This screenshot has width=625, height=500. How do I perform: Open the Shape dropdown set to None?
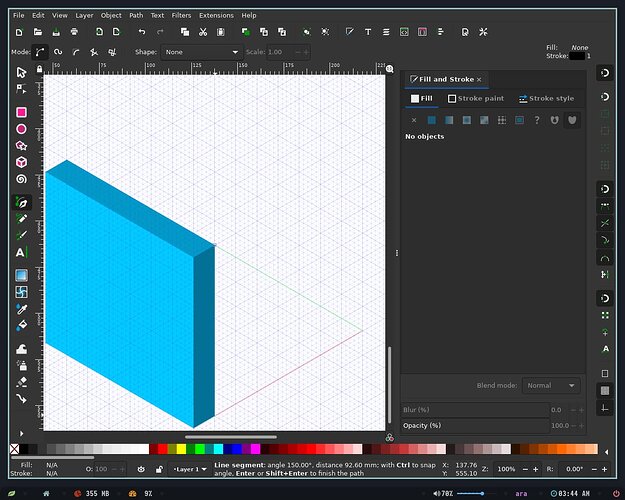point(201,52)
